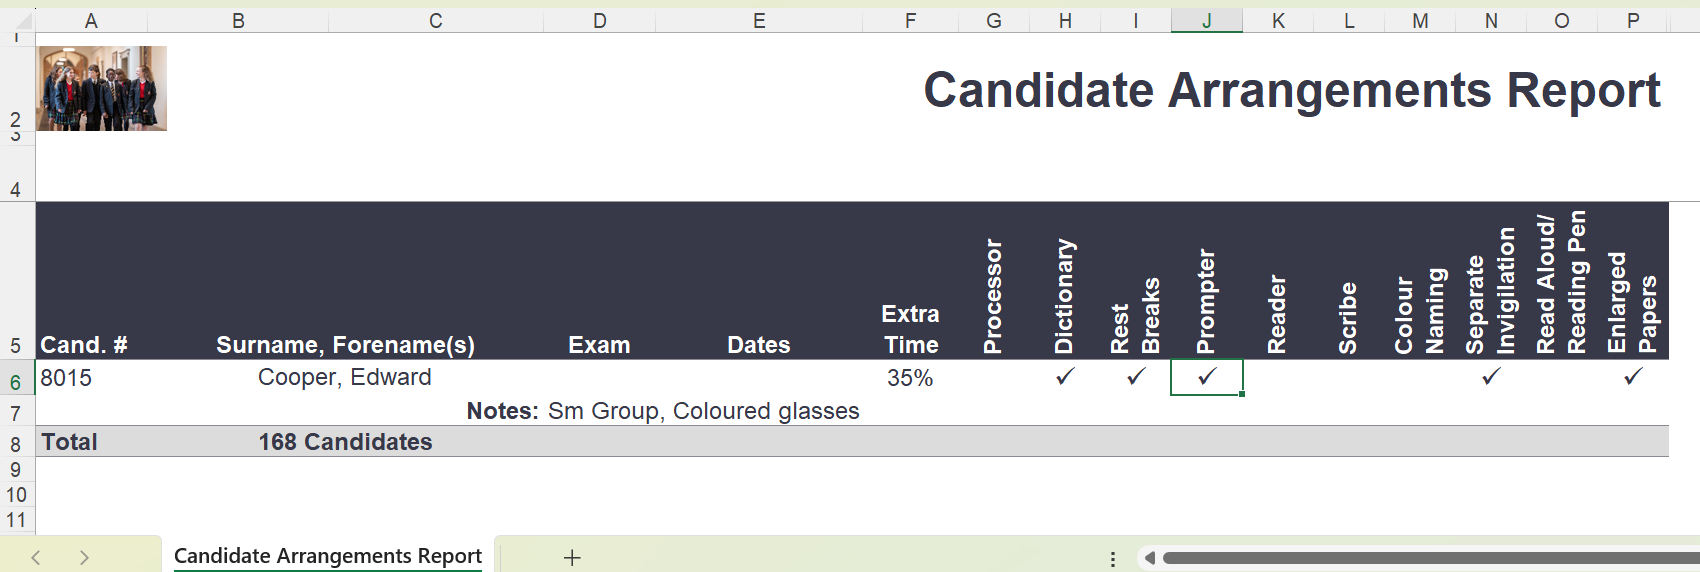Click the previous sheet navigation arrow
The image size is (1700, 572).
coord(36,557)
